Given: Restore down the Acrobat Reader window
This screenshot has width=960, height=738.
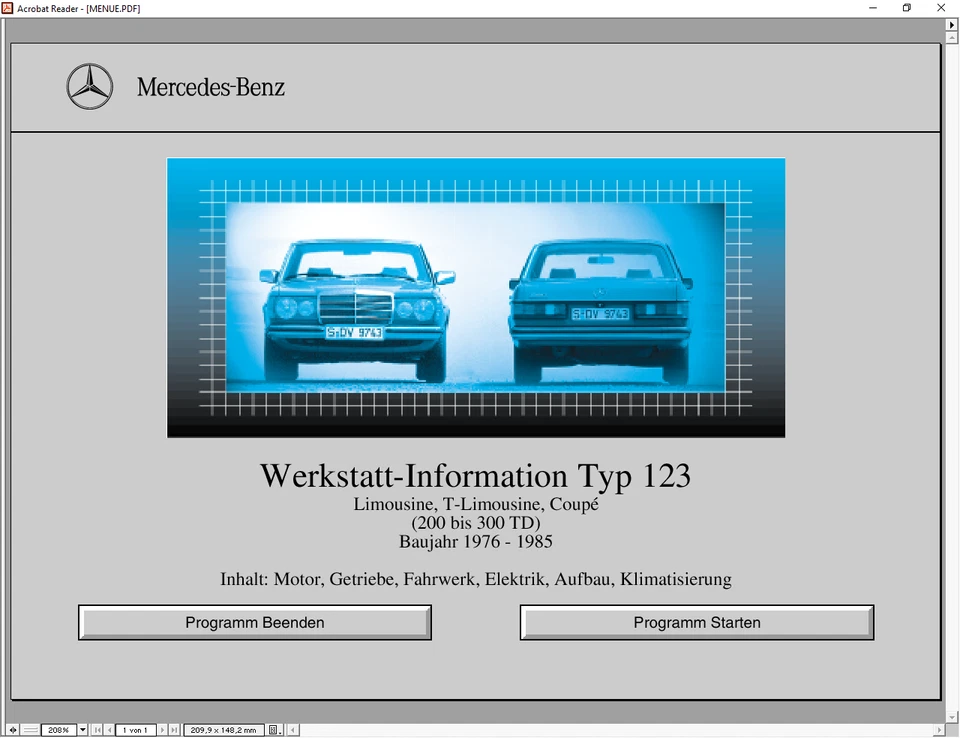Looking at the screenshot, I should click(x=907, y=8).
